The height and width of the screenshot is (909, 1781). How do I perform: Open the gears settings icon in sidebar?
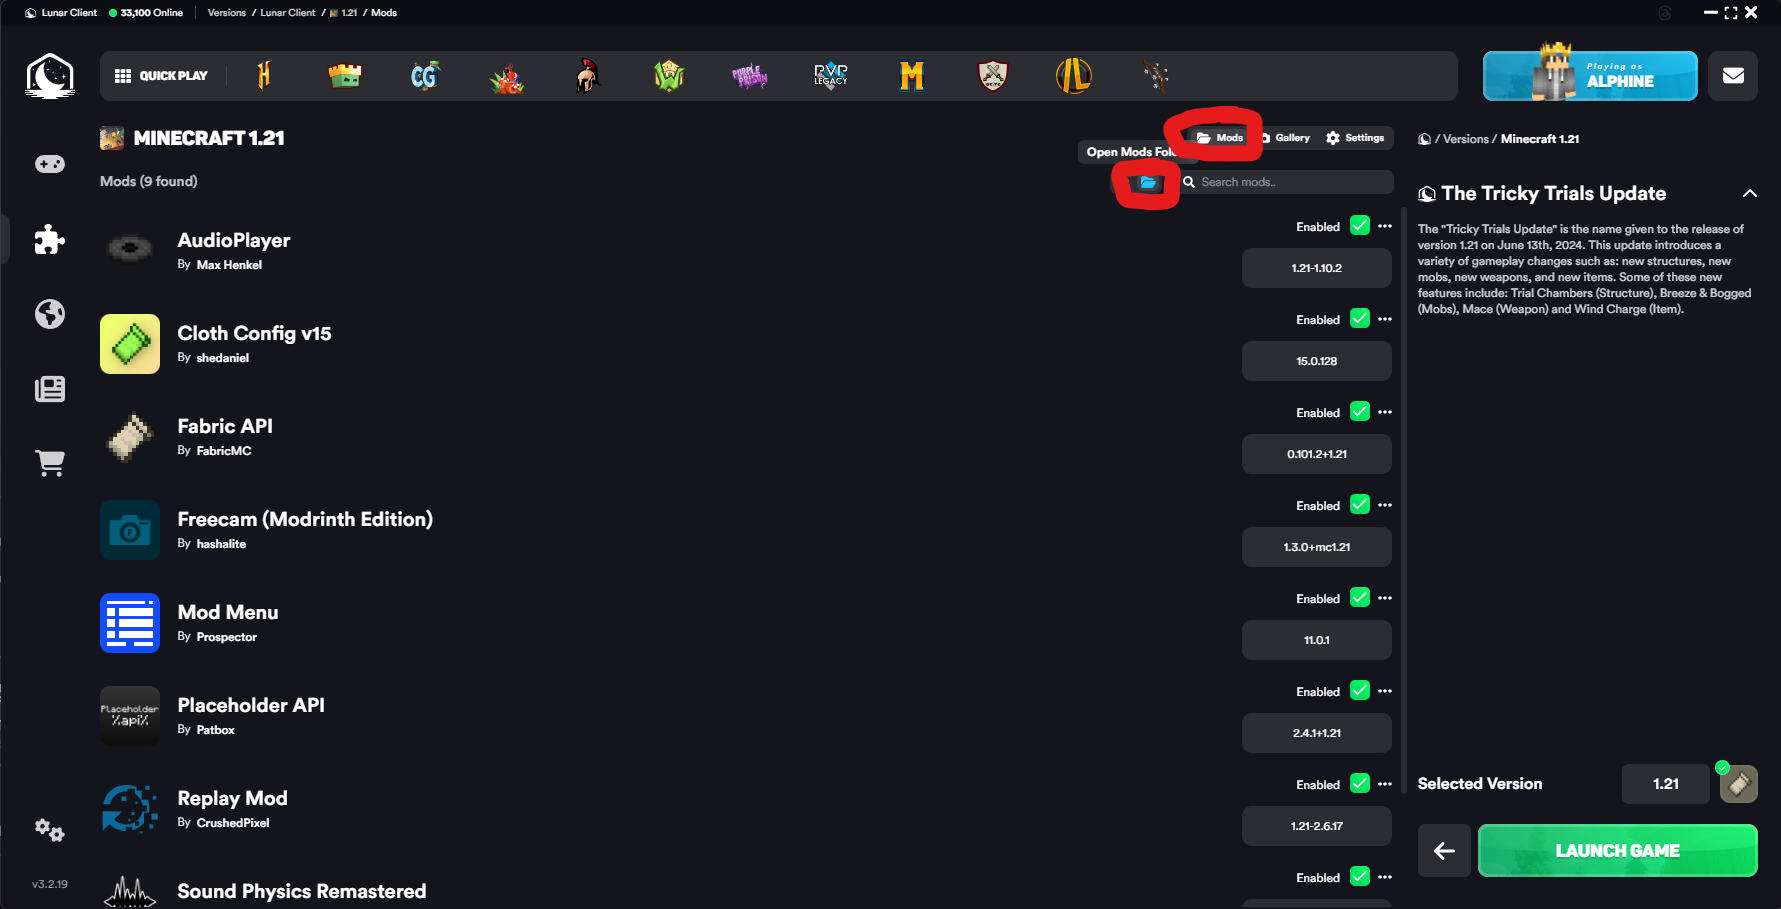[x=49, y=830]
